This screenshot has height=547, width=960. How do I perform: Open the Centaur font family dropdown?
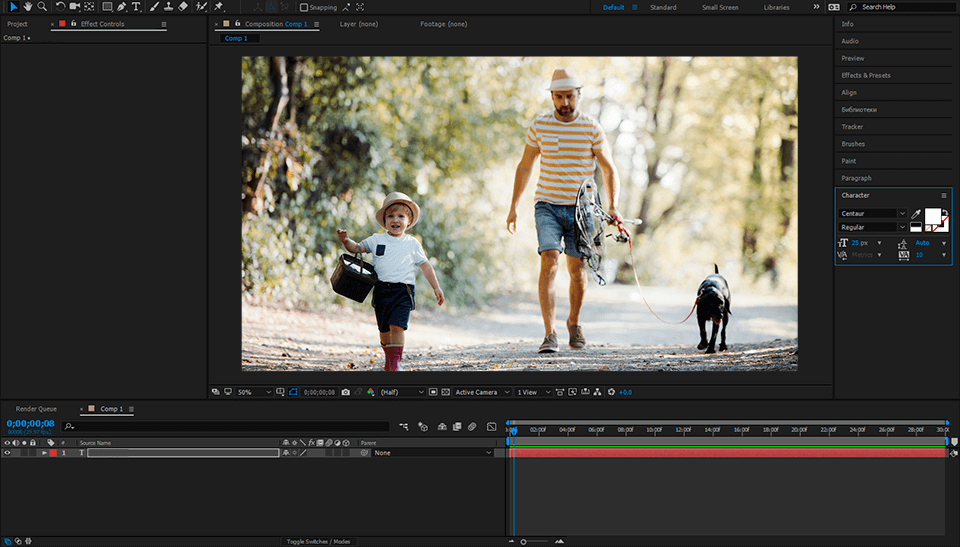point(872,214)
